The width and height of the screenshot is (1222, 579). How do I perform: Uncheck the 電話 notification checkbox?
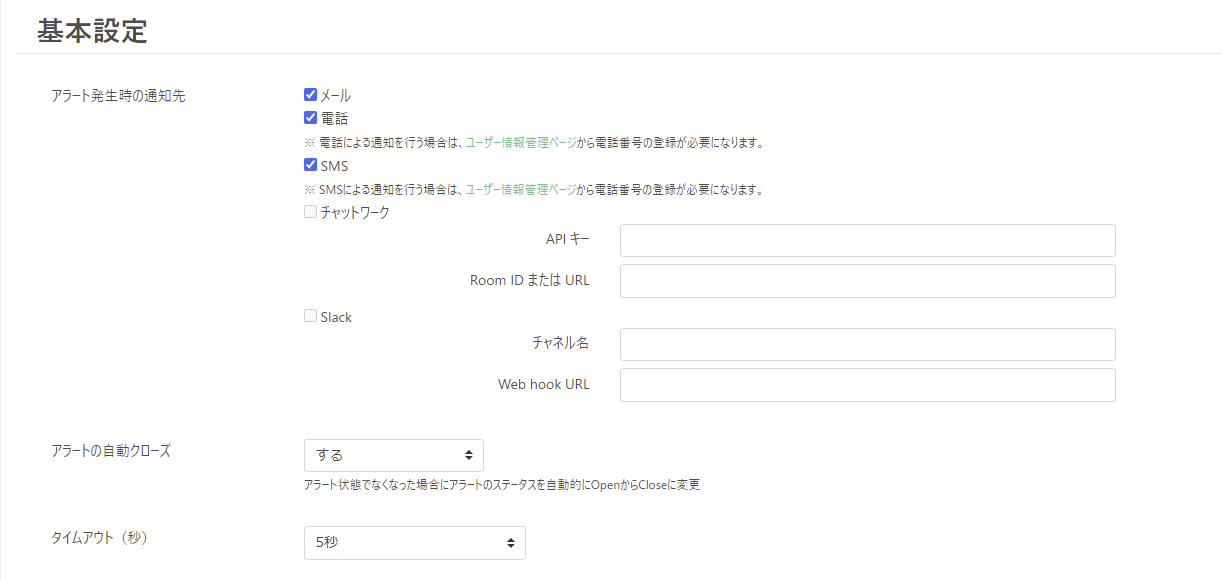point(311,118)
